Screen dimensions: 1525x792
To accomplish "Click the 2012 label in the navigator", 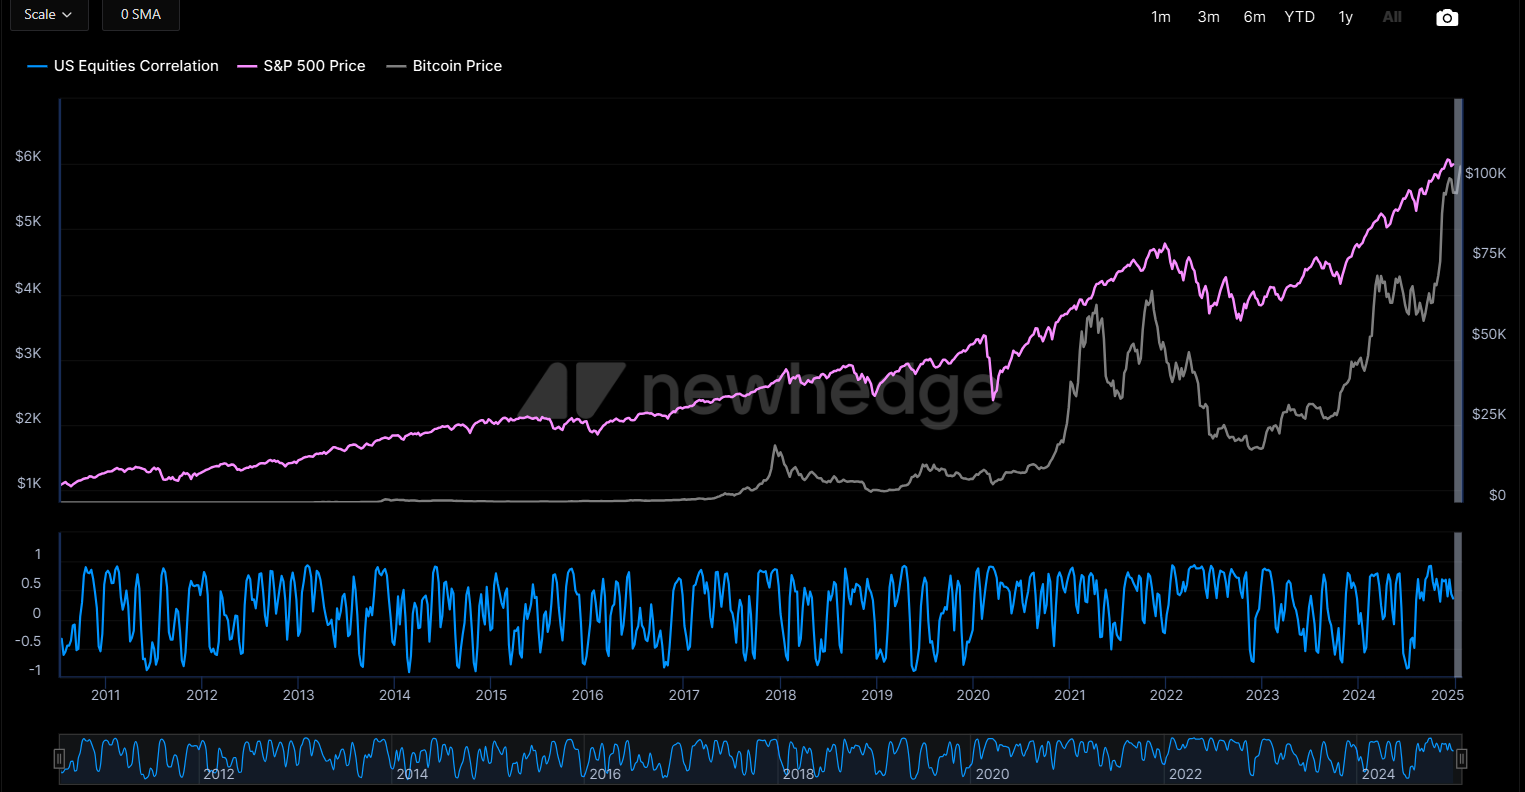I will coord(218,774).
